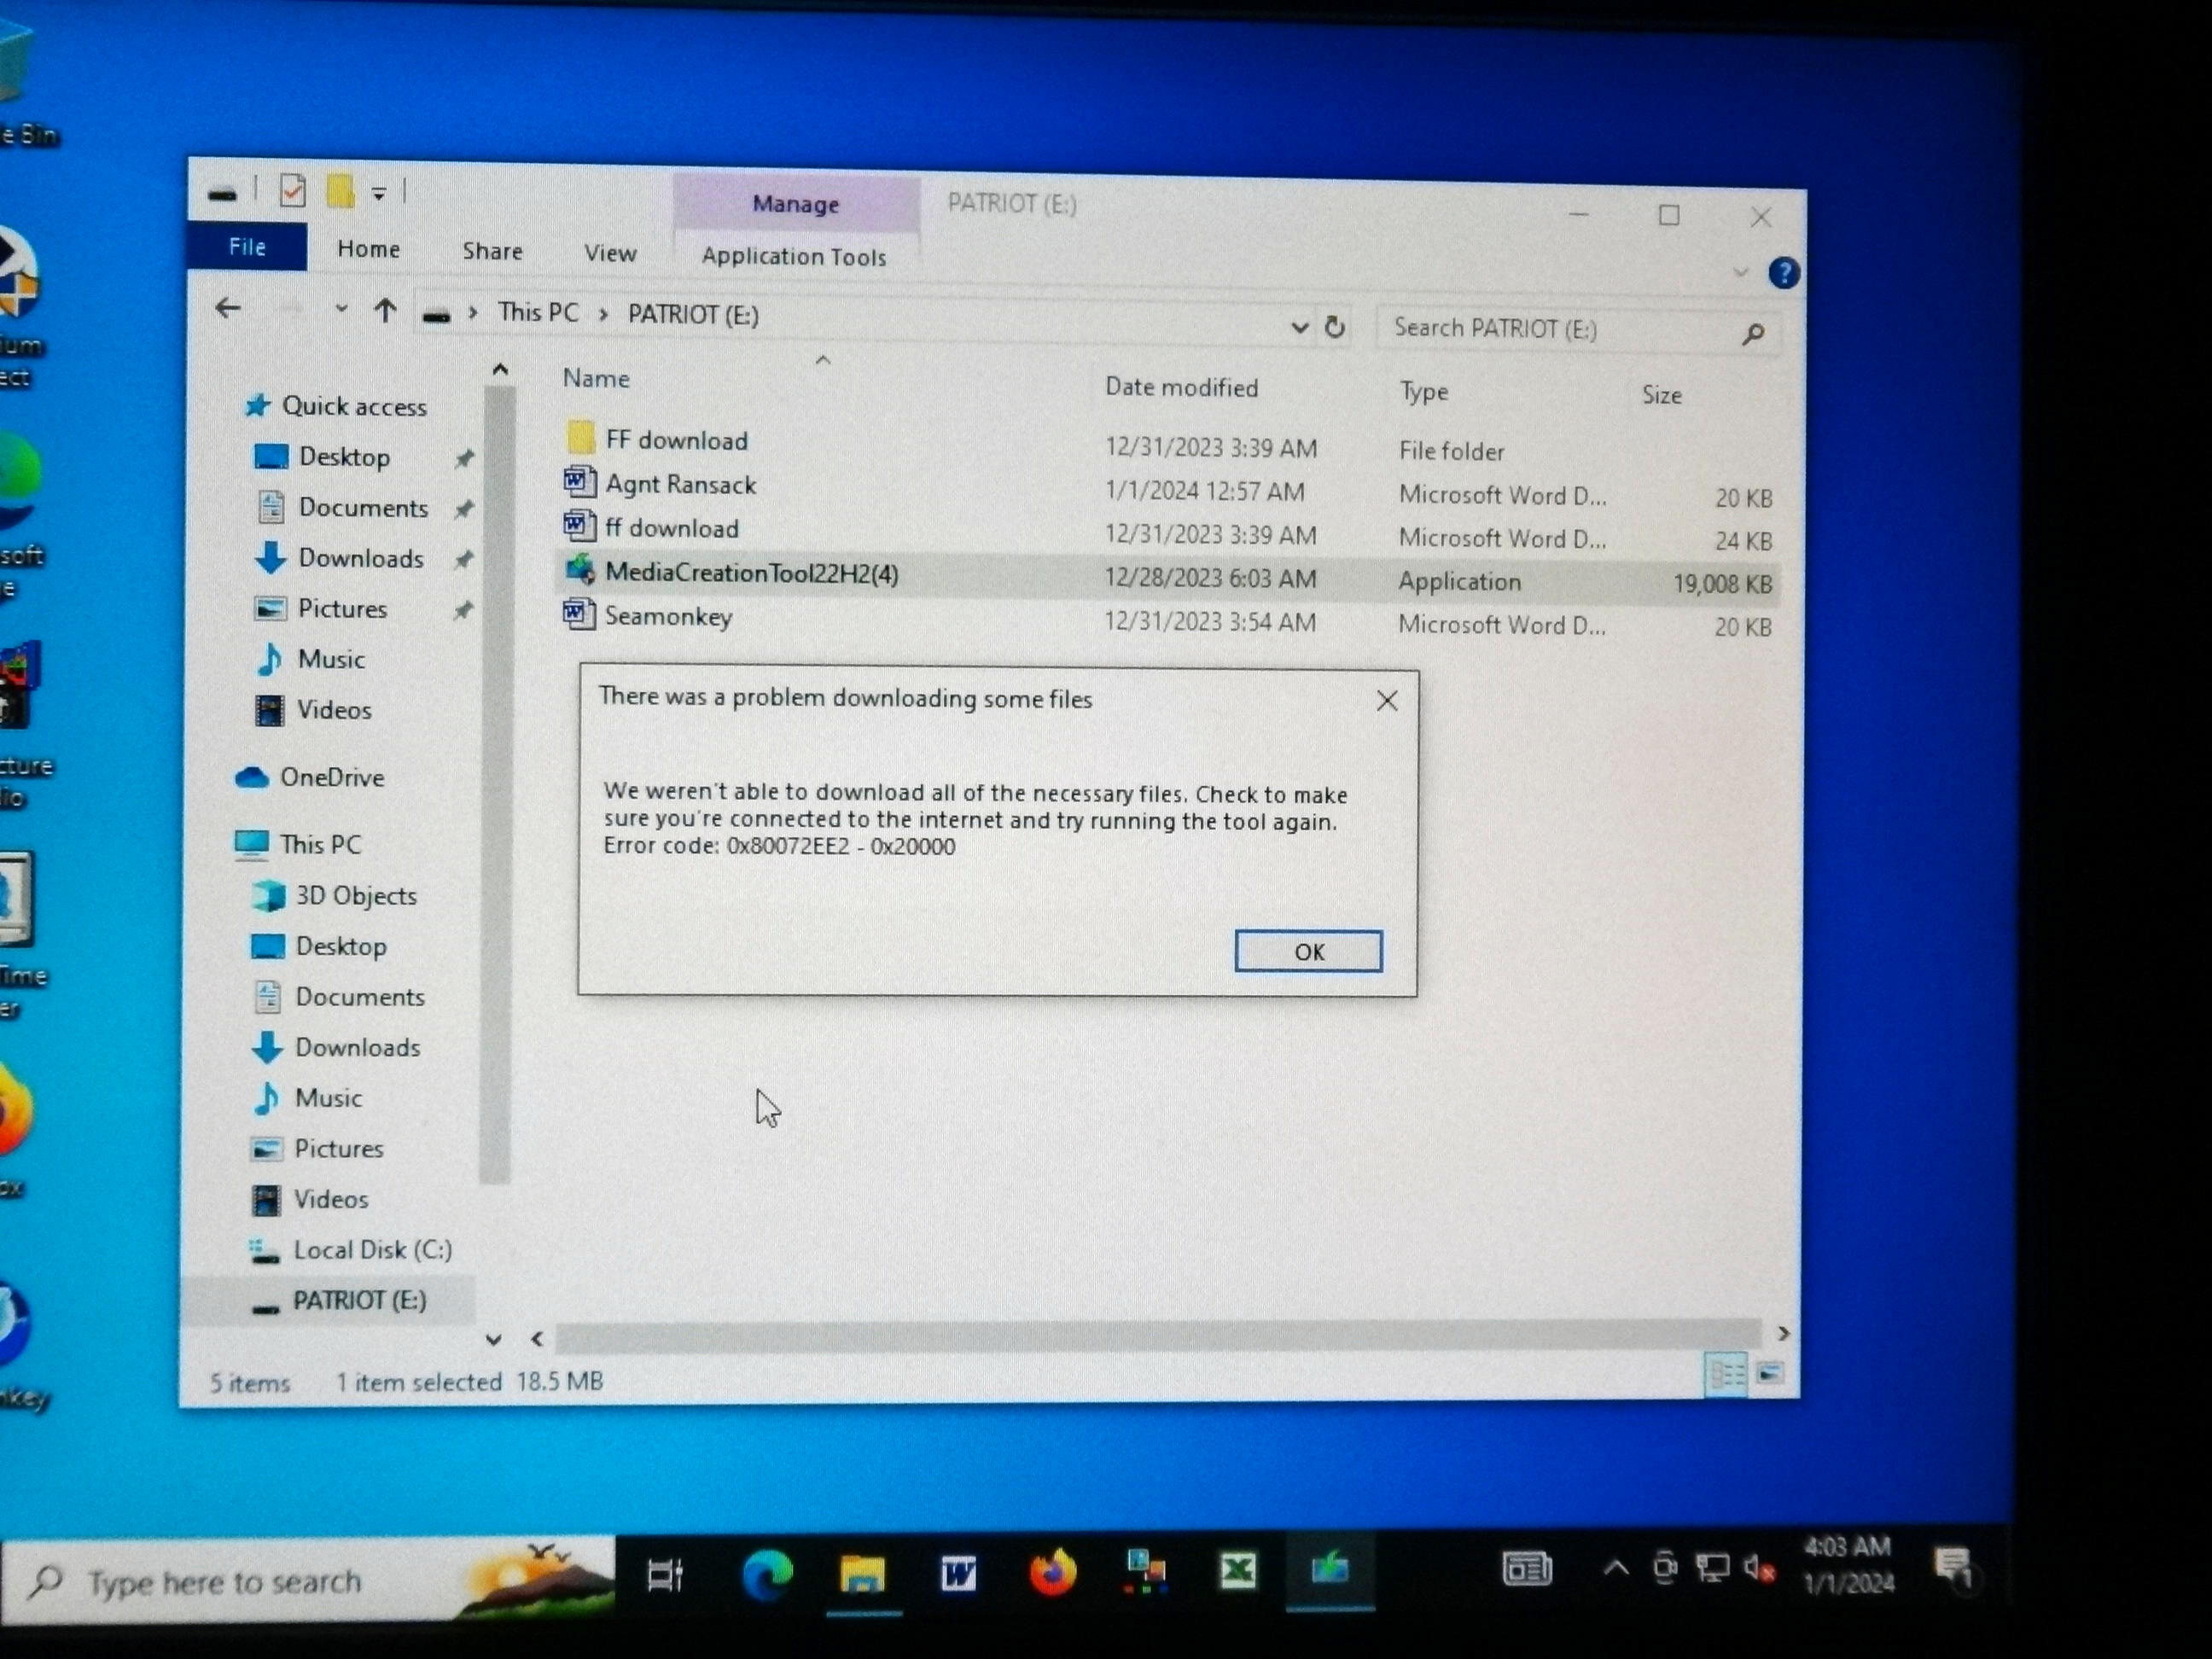Open recent locations dropdown arrow
Screen dimensions: 2212x1659
[x=341, y=310]
